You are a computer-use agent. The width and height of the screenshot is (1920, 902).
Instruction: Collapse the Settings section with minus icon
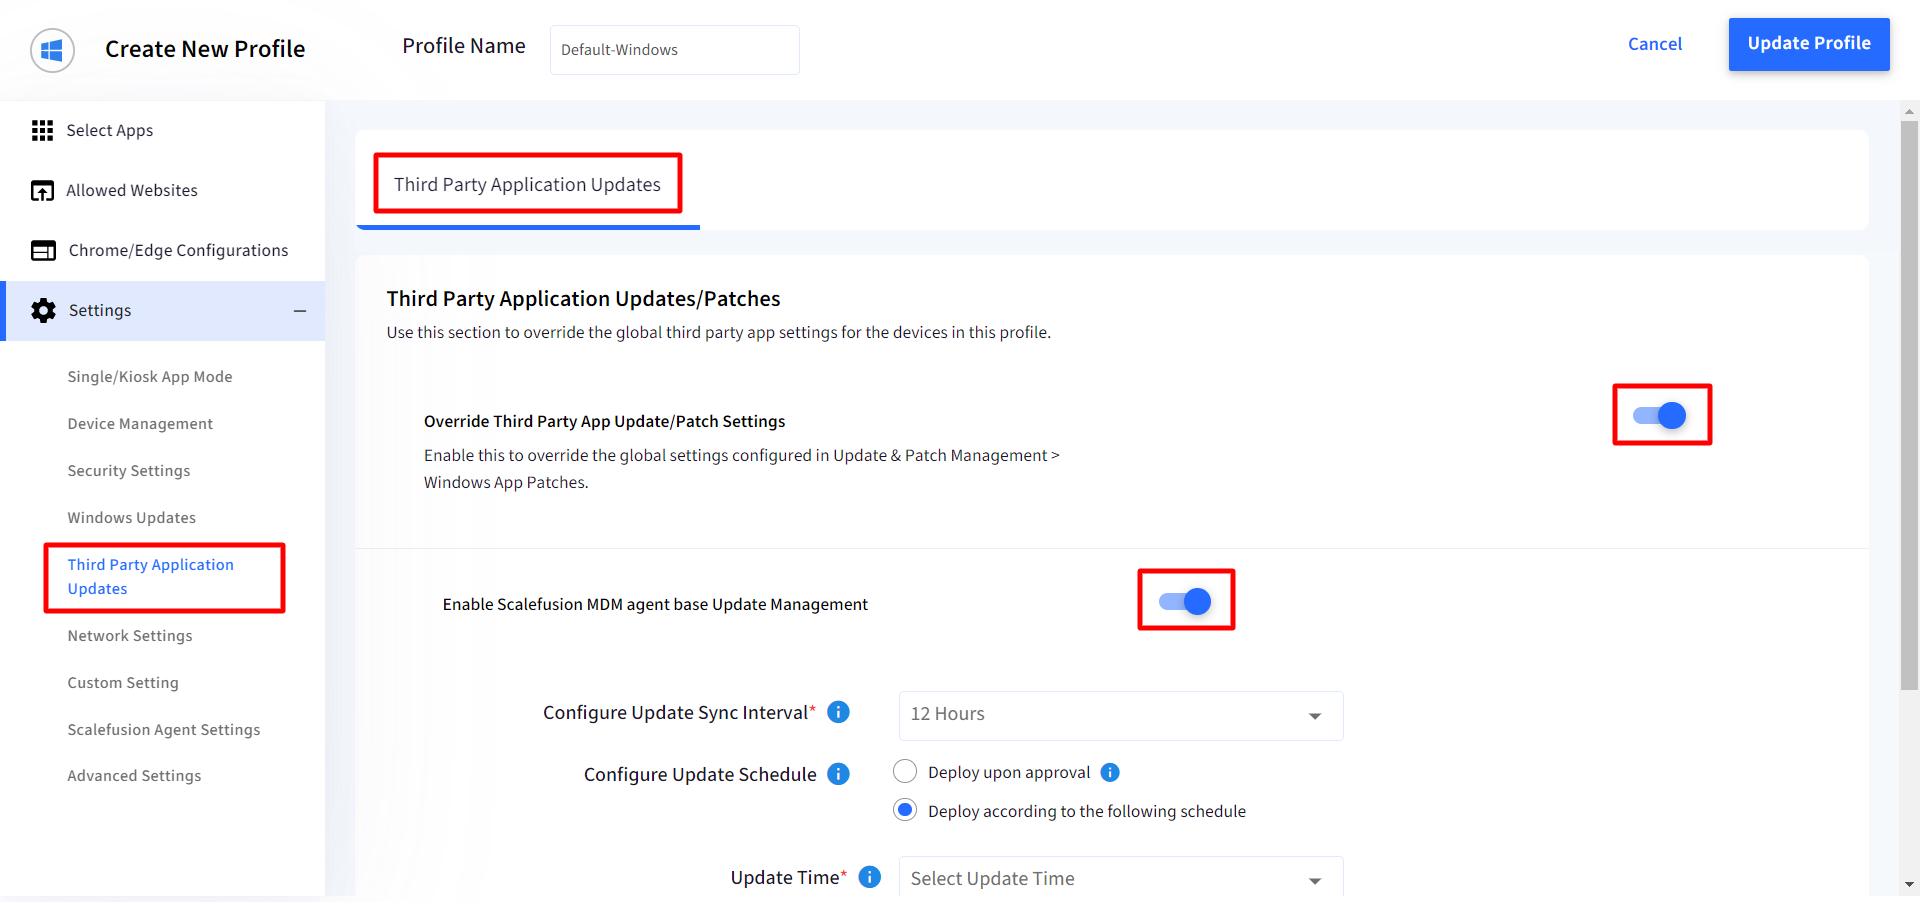[x=300, y=311]
